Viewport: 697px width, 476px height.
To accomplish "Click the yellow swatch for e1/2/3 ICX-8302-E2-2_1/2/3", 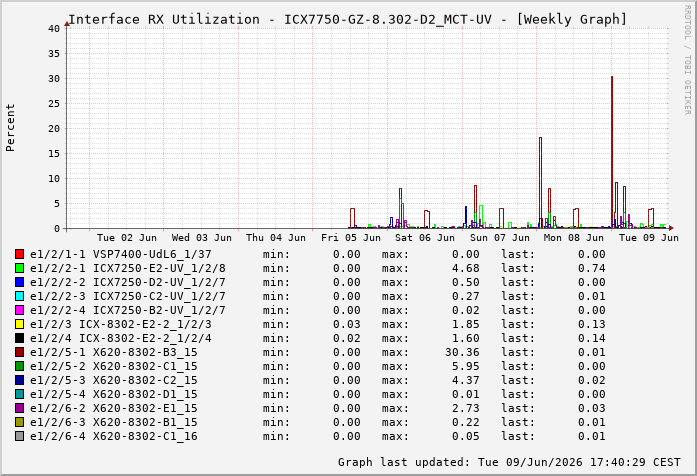I will coord(19,324).
